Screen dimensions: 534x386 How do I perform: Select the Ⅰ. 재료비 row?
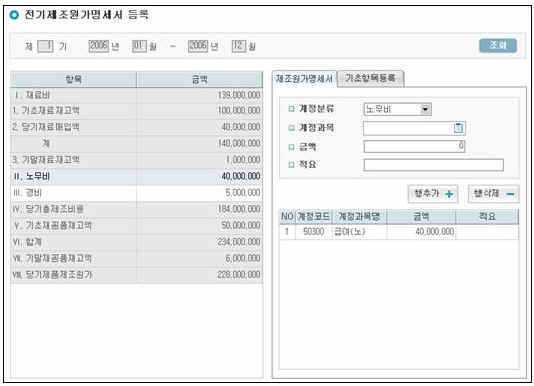pos(137,95)
